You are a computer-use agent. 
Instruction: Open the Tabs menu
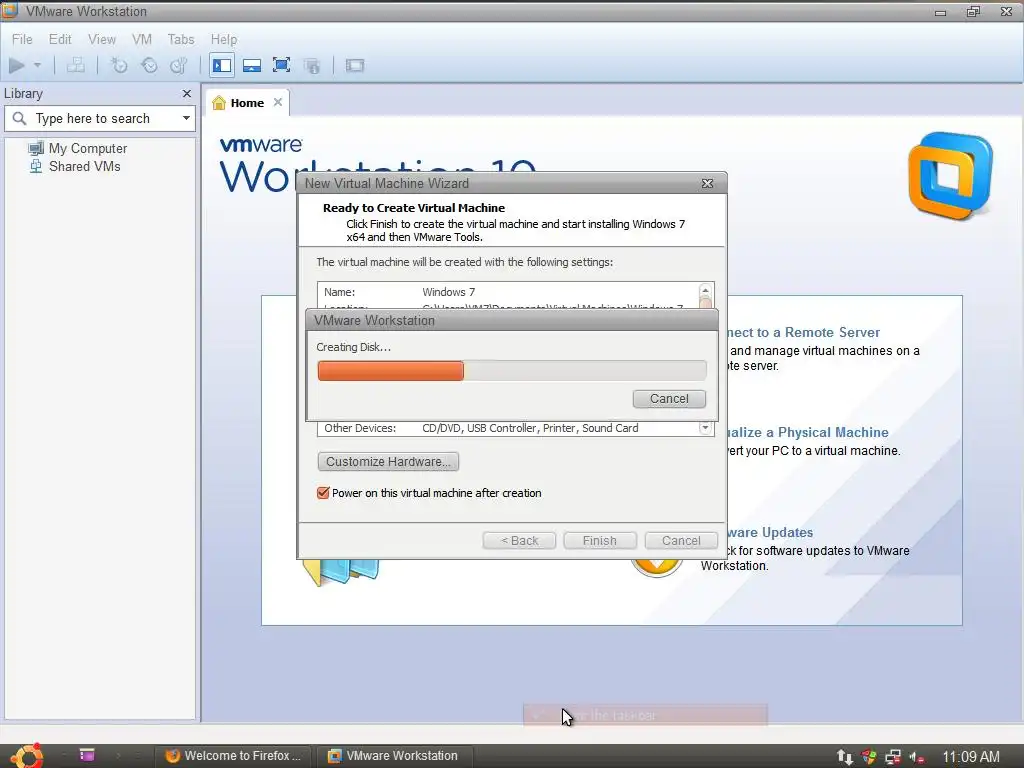pos(181,39)
